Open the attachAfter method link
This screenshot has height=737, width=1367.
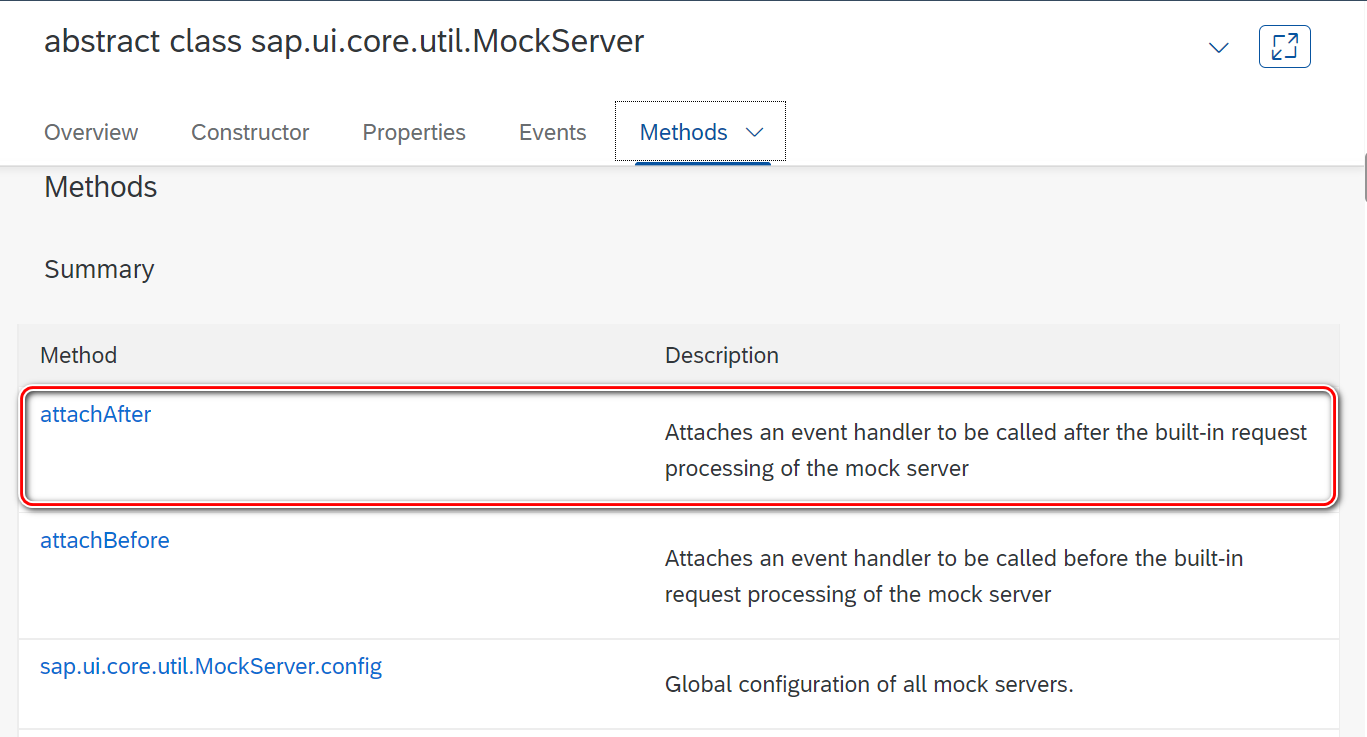(95, 414)
